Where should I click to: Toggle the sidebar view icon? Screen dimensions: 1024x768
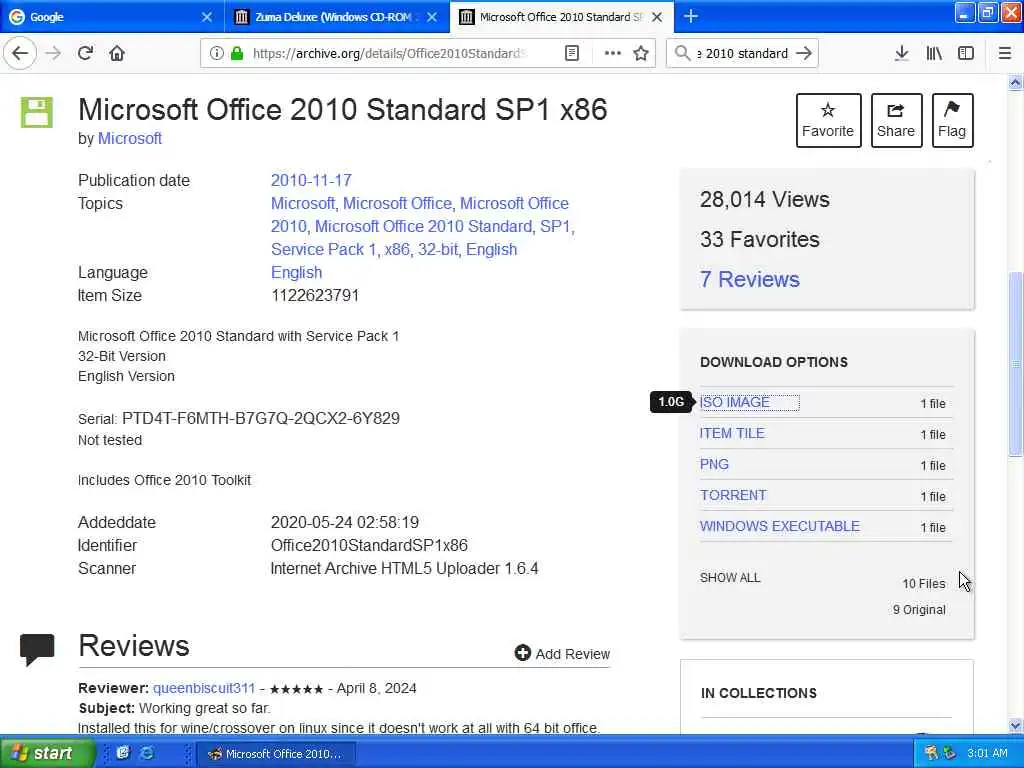pos(966,53)
